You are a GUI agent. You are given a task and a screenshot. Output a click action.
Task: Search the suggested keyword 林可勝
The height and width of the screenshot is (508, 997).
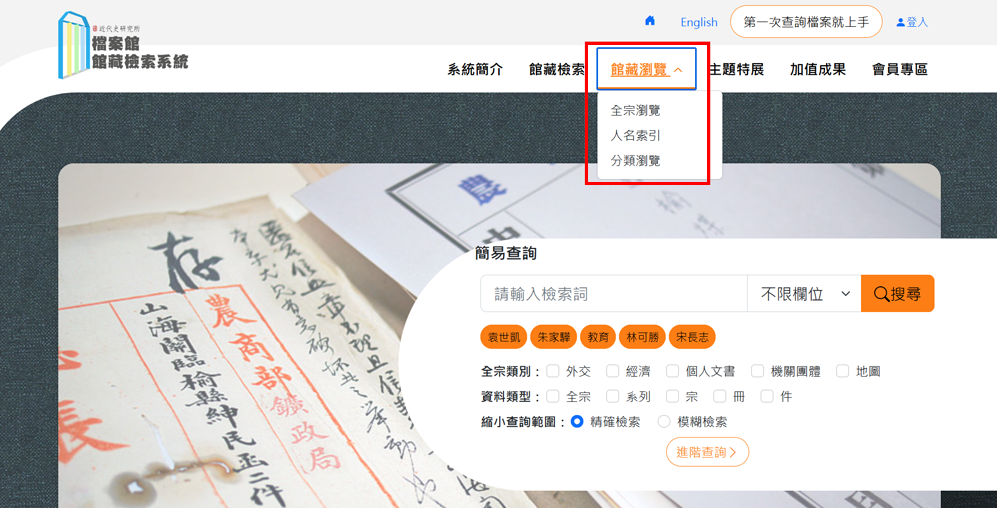(642, 337)
